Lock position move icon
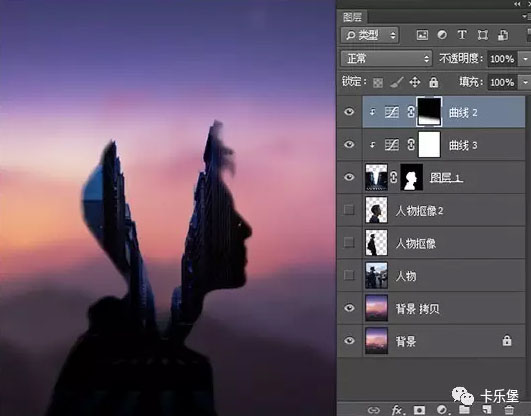The width and height of the screenshot is (531, 416). tap(415, 82)
